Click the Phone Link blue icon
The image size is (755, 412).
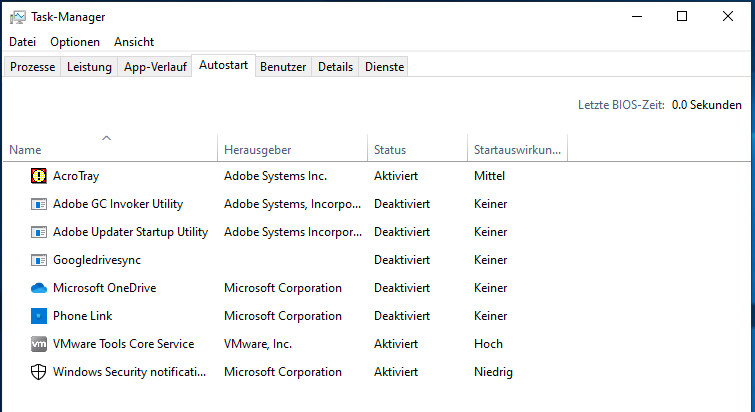(39, 316)
